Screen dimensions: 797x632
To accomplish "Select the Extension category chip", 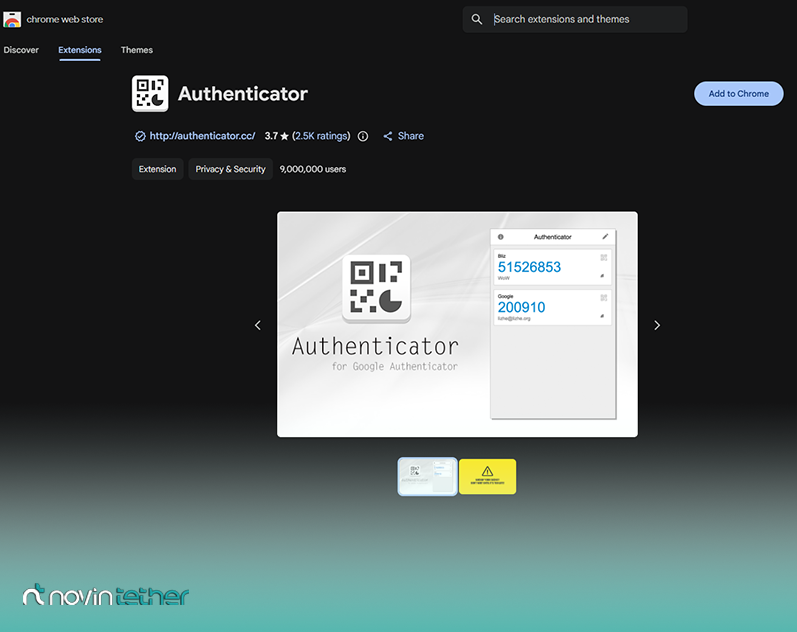I will [x=158, y=169].
